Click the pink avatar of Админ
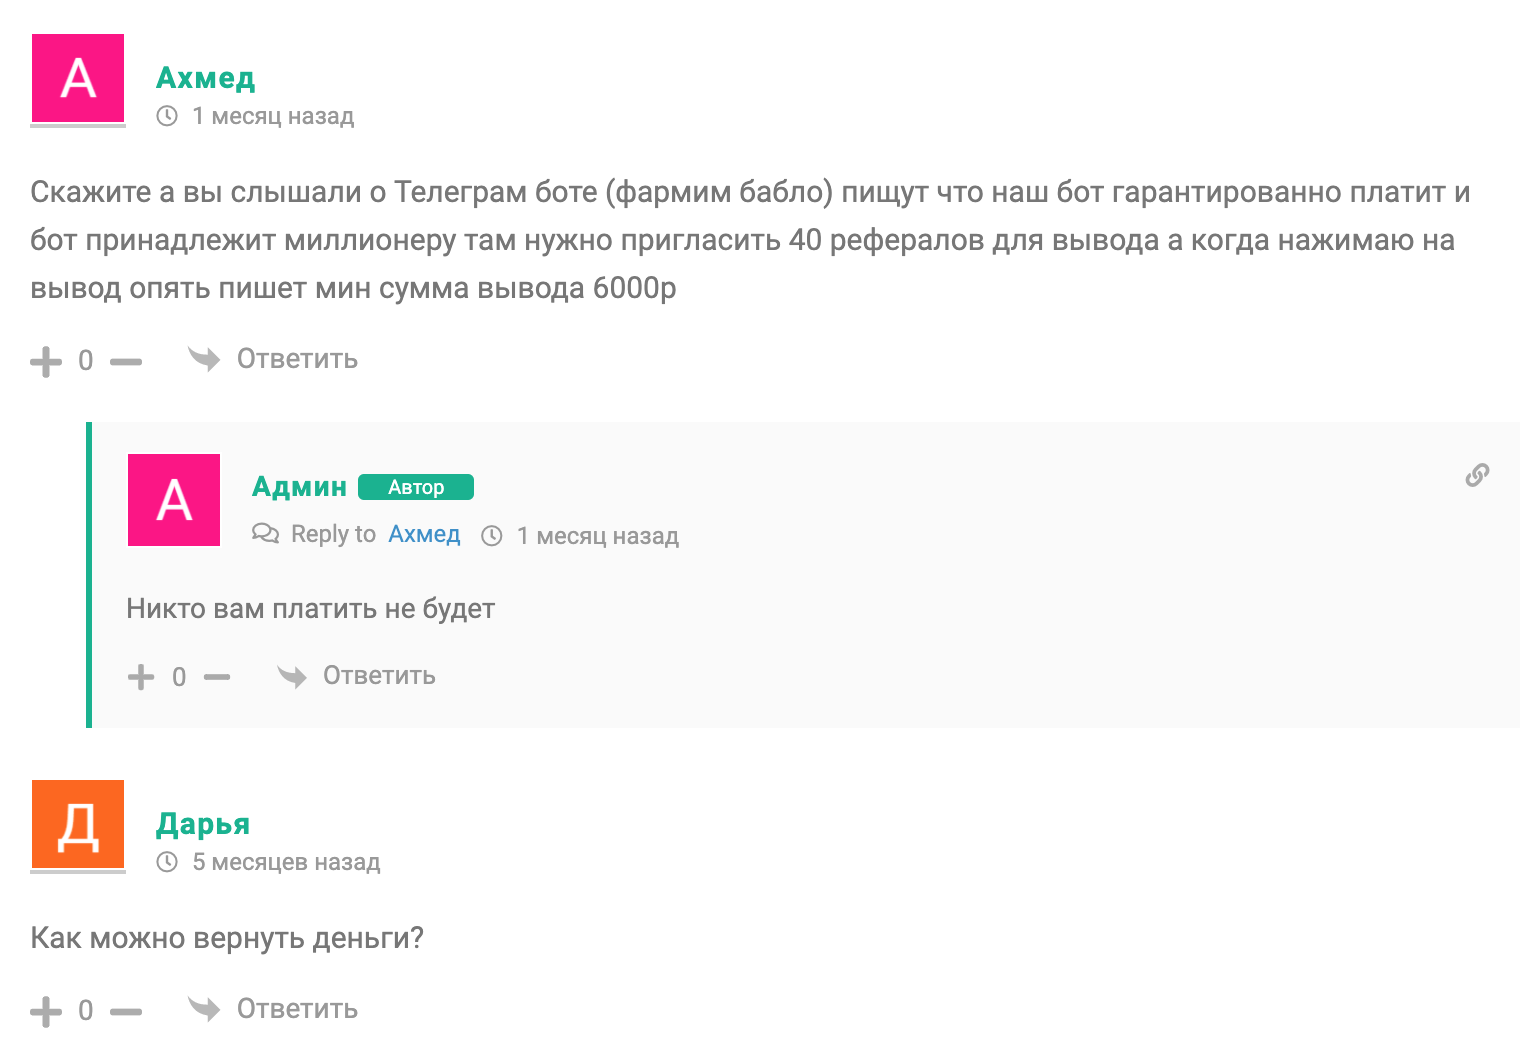The image size is (1538, 1064). tap(174, 500)
